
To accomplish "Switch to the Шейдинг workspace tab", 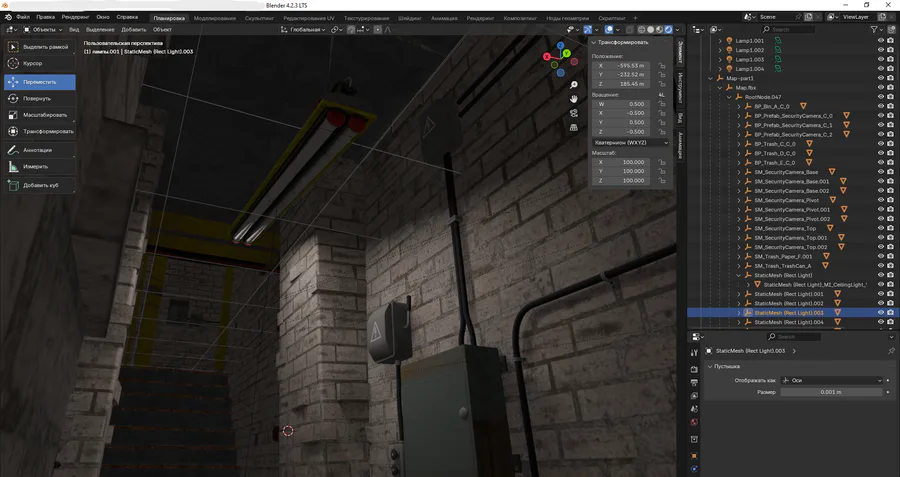I will coord(410,18).
